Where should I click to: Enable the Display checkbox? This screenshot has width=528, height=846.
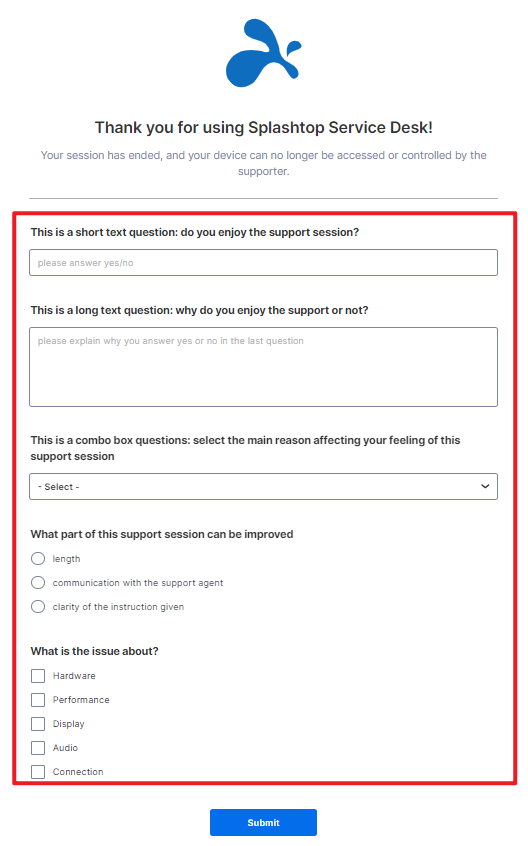38,724
